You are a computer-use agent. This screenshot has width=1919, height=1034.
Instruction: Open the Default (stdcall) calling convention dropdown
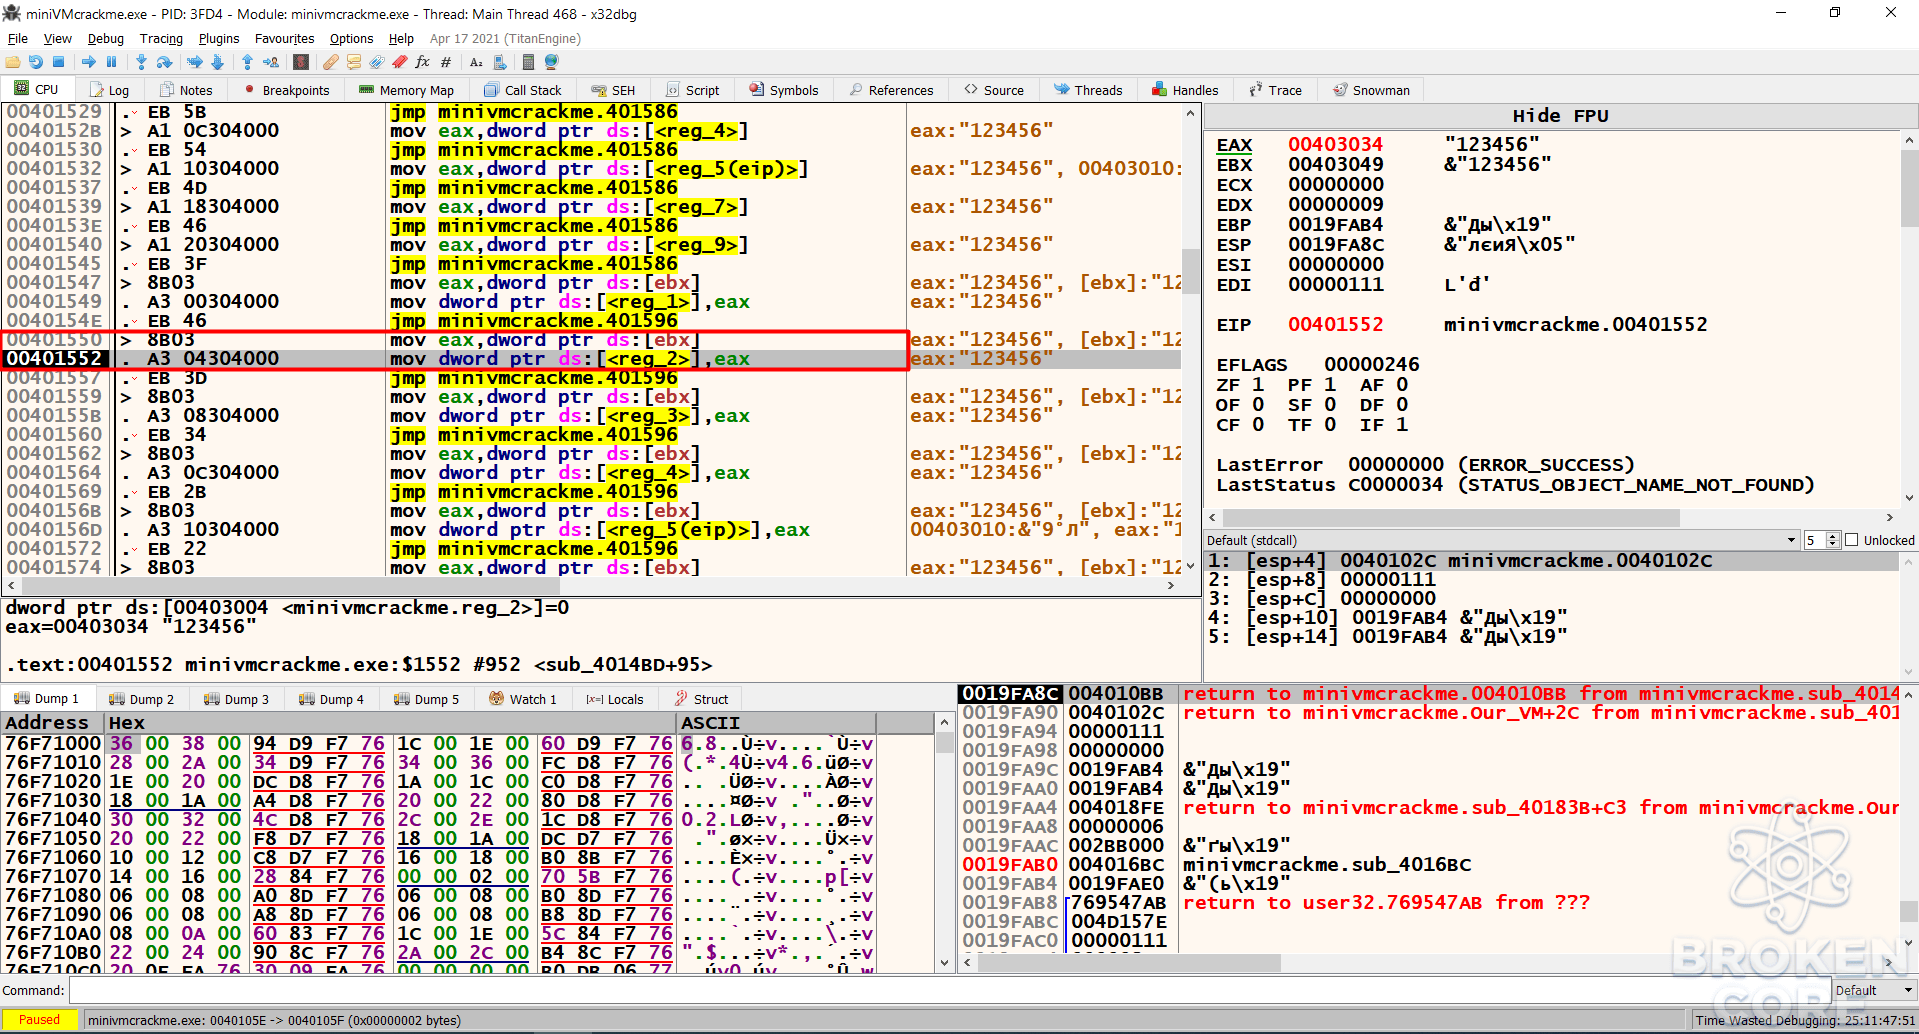point(1502,540)
